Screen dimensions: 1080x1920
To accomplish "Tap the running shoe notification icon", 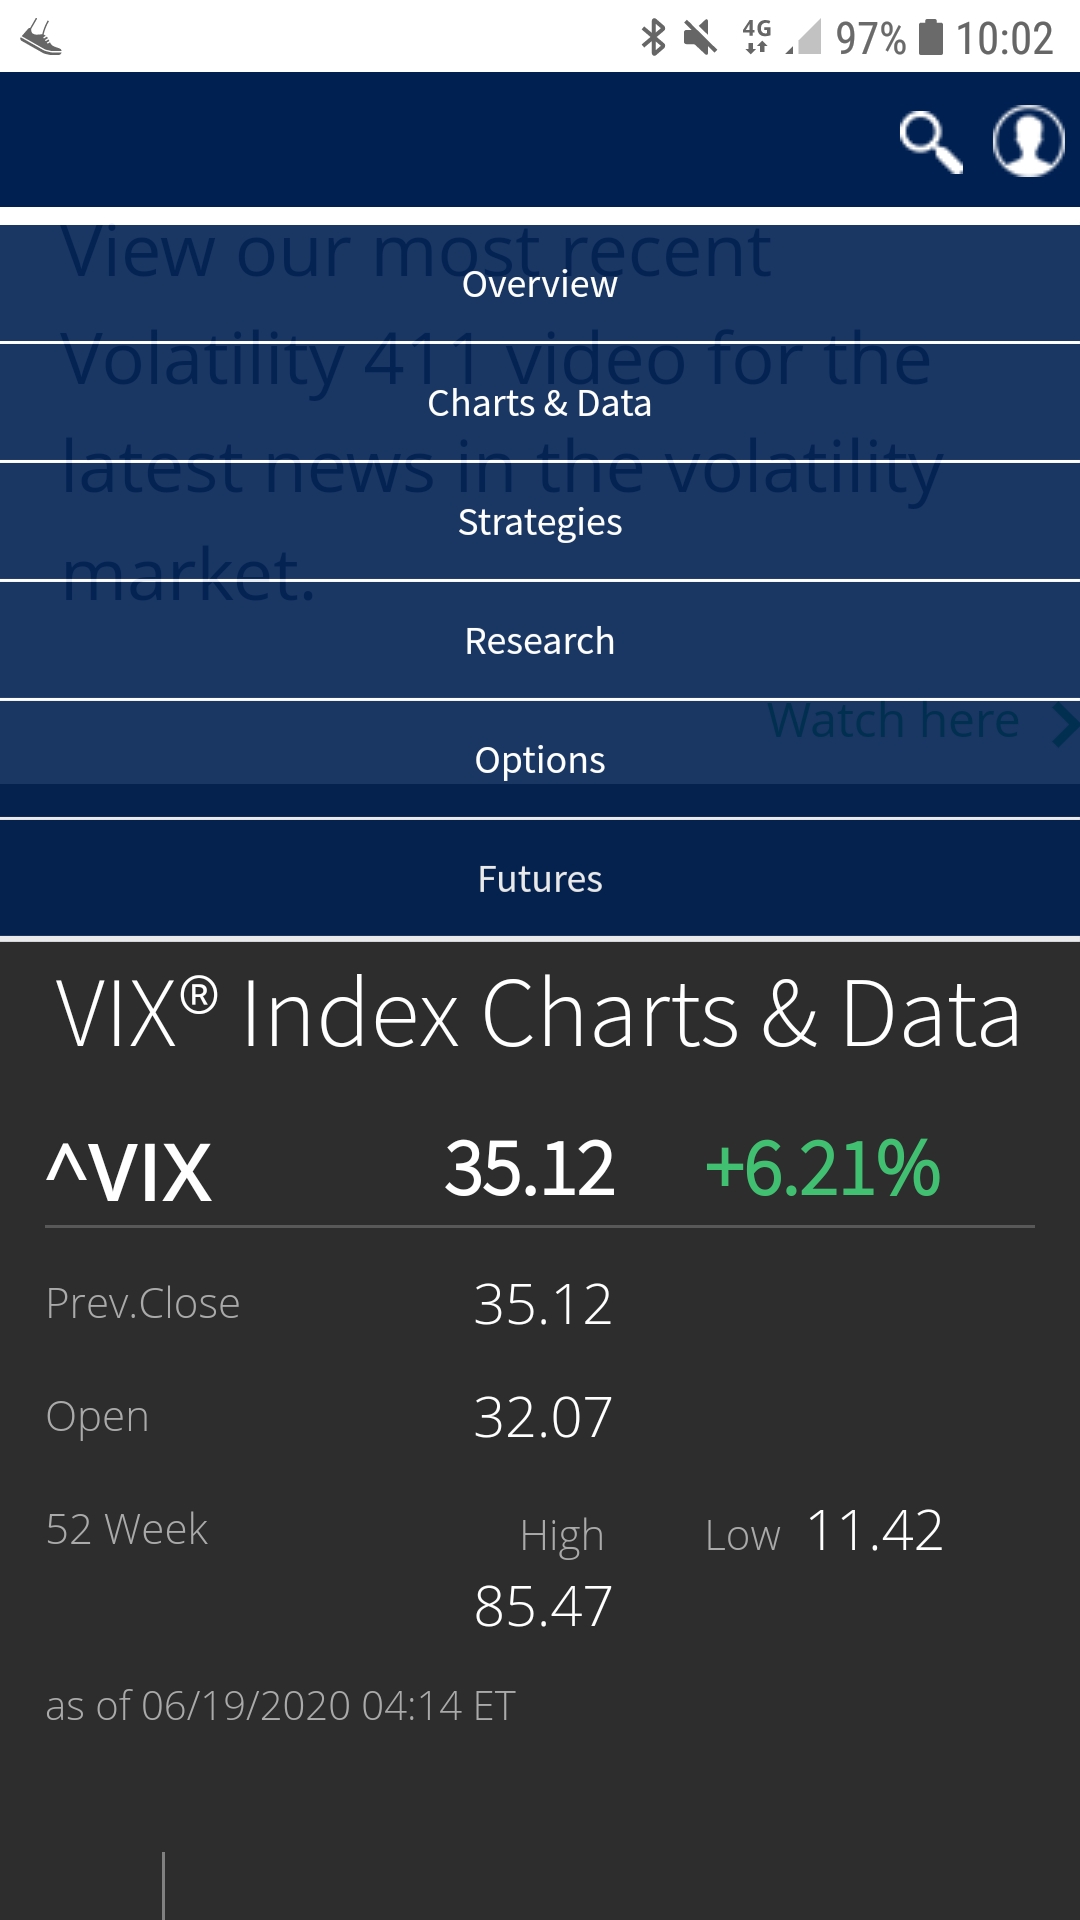I will (41, 38).
